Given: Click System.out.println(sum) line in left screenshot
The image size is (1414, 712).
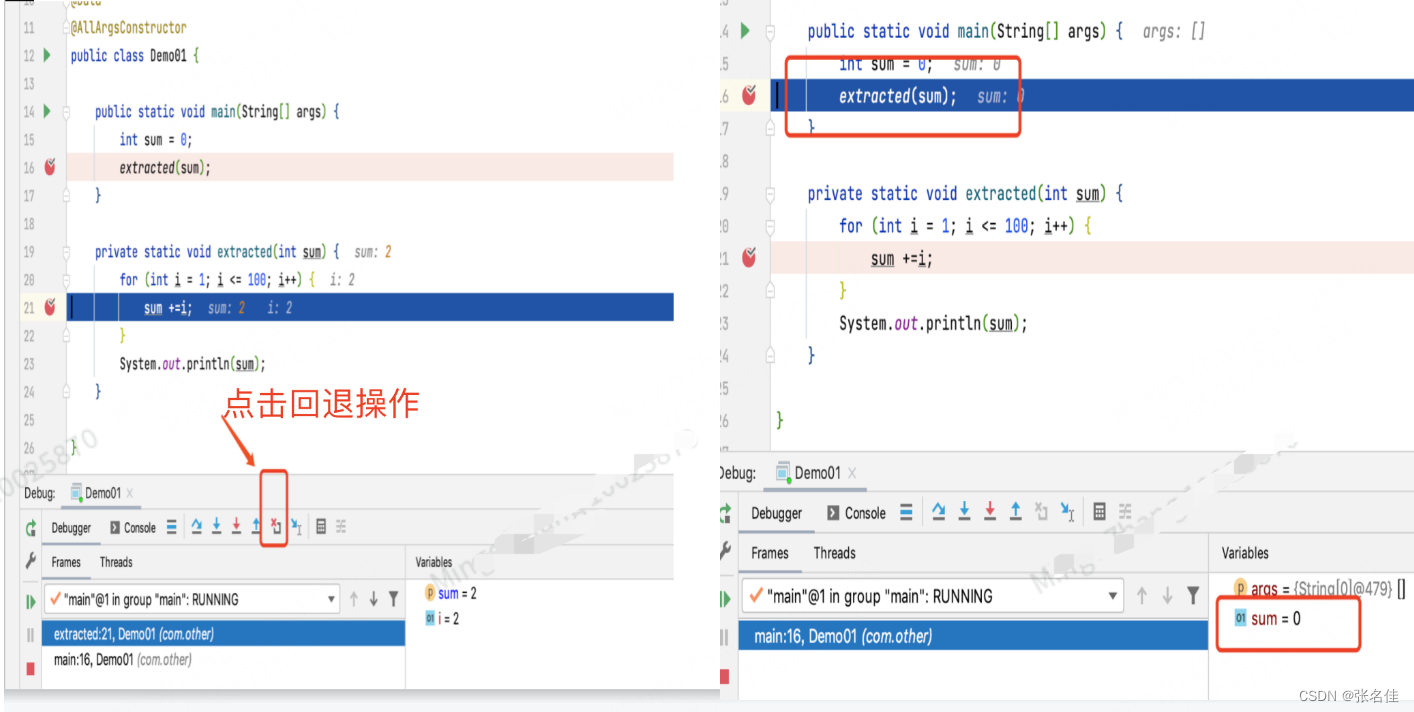Looking at the screenshot, I should tap(193, 364).
